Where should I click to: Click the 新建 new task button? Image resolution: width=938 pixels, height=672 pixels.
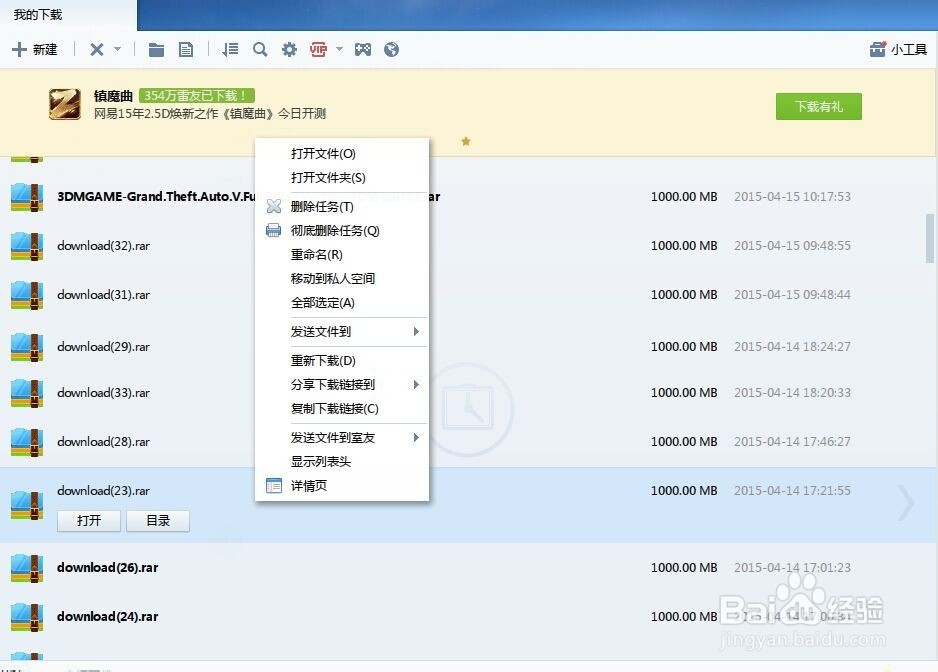point(35,49)
